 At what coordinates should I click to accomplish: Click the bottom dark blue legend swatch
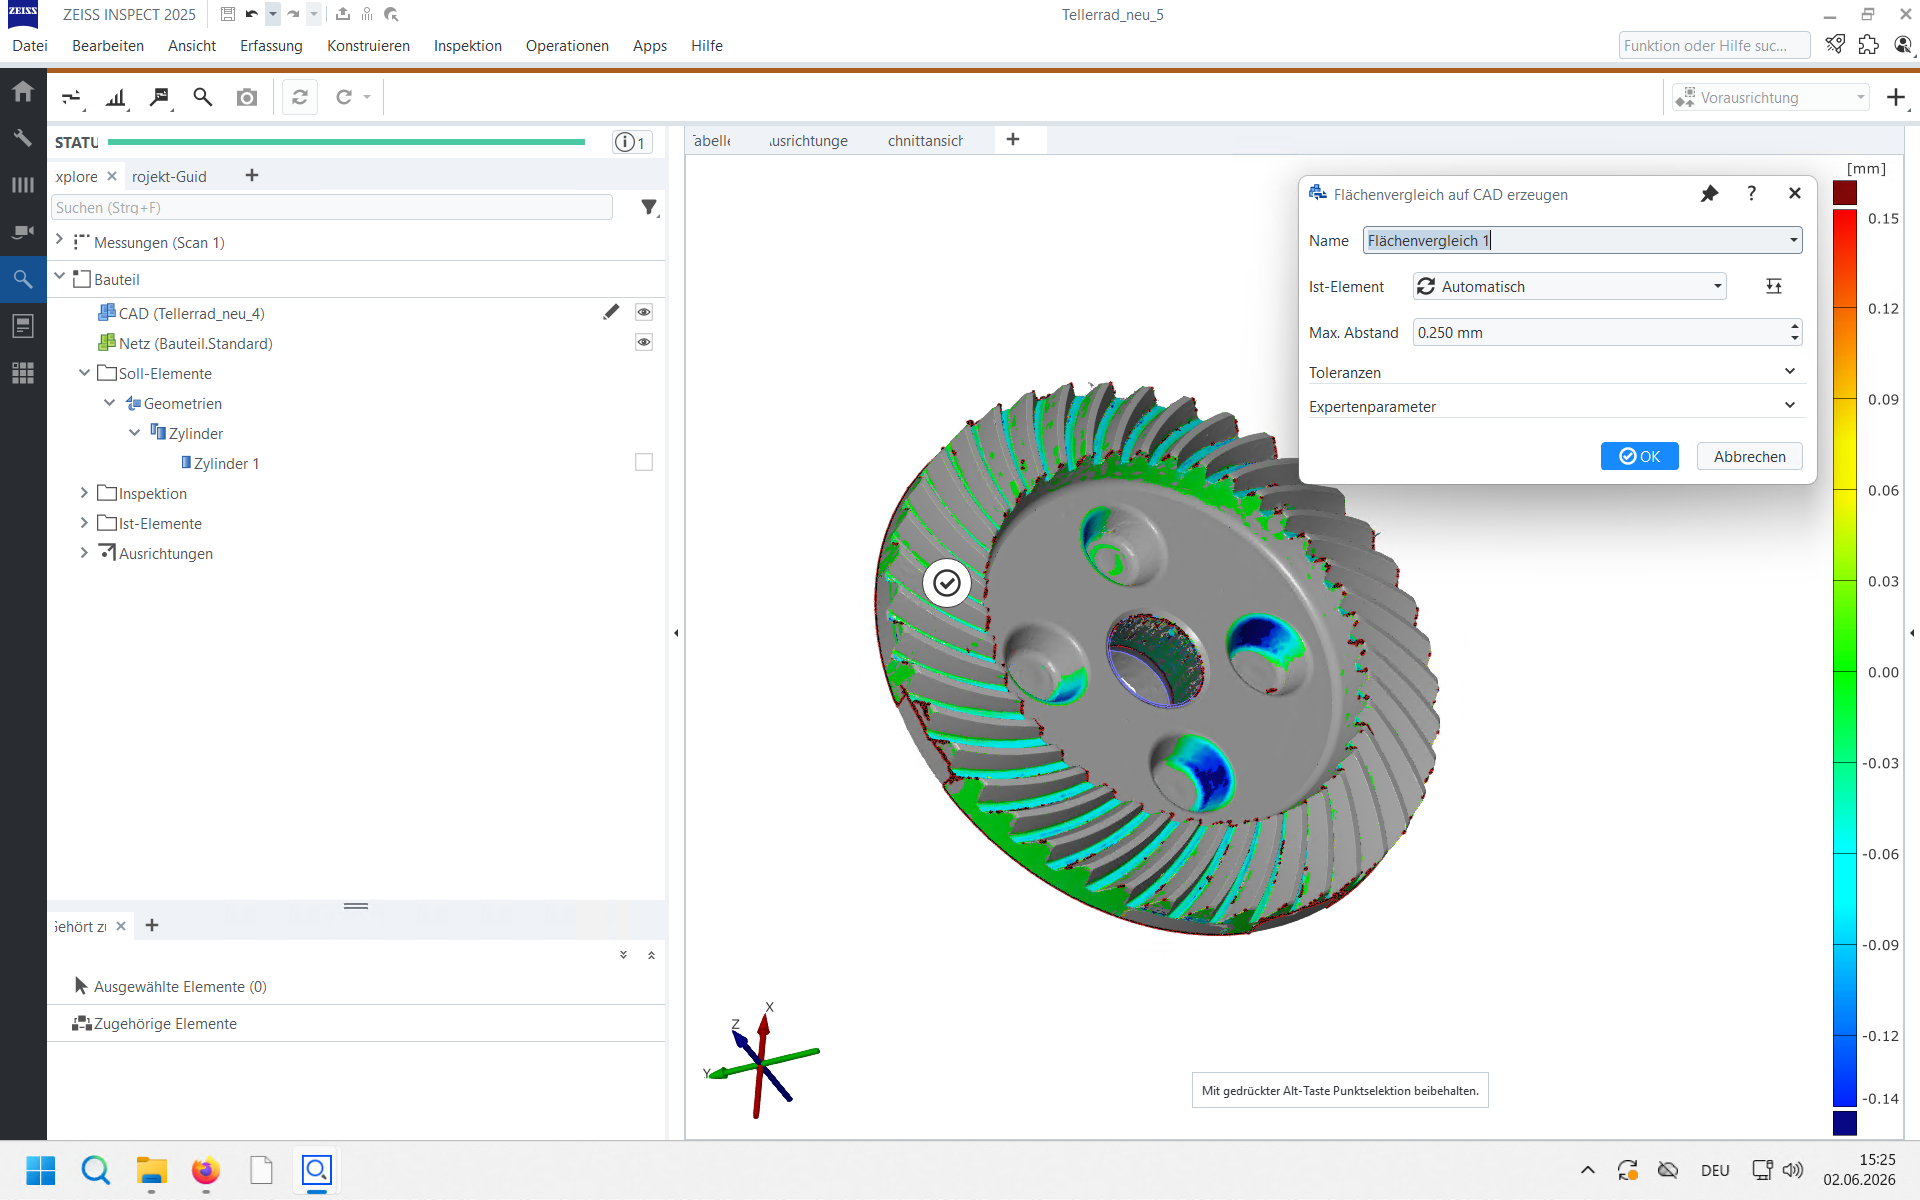click(x=1845, y=1123)
